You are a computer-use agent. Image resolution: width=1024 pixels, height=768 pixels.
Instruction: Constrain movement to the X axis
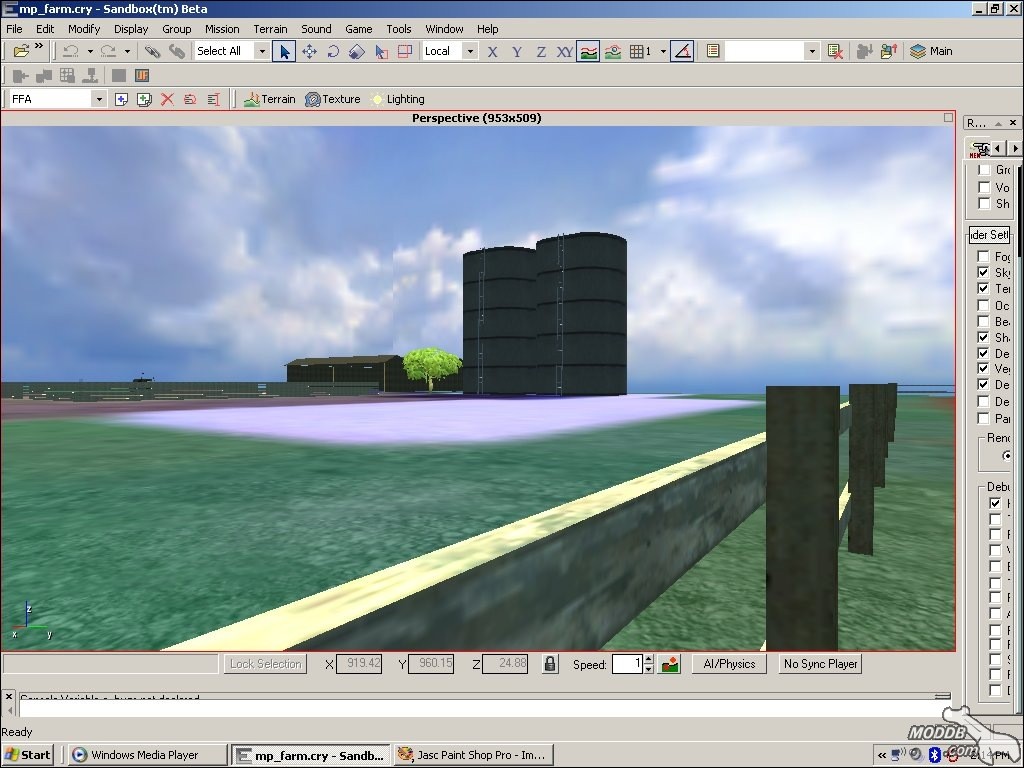tap(492, 51)
